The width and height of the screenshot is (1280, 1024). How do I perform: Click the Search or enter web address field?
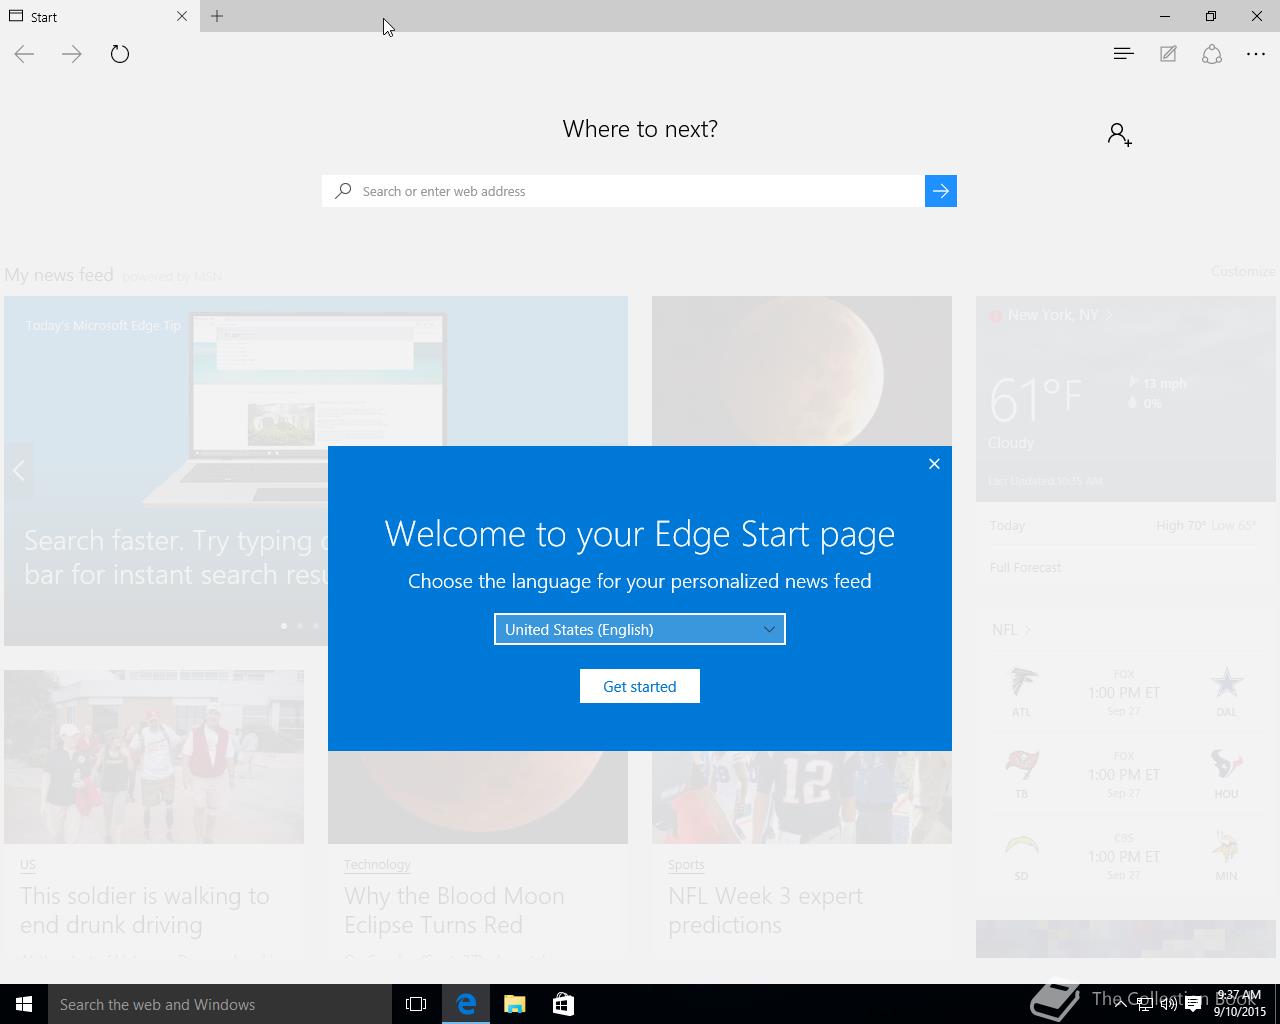624,191
